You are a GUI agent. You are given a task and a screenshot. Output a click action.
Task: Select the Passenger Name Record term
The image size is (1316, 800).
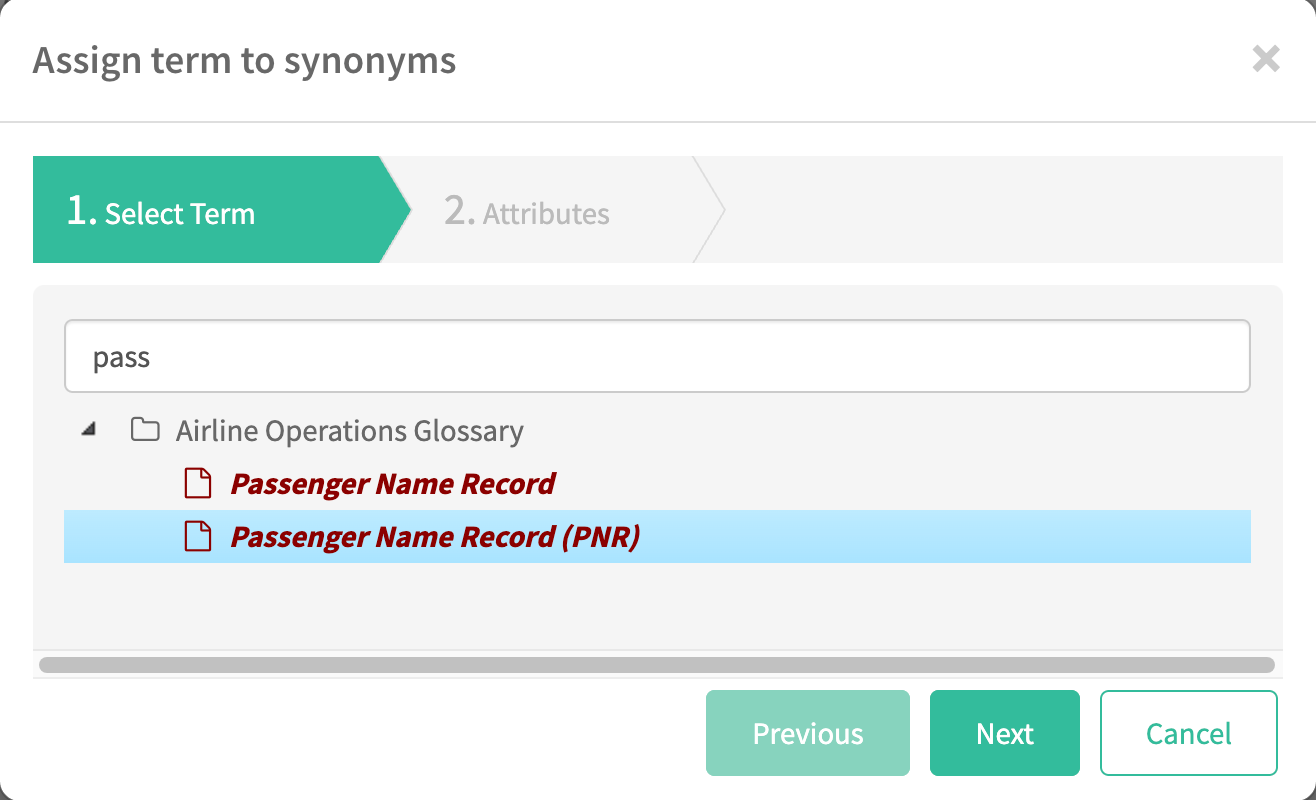[392, 484]
